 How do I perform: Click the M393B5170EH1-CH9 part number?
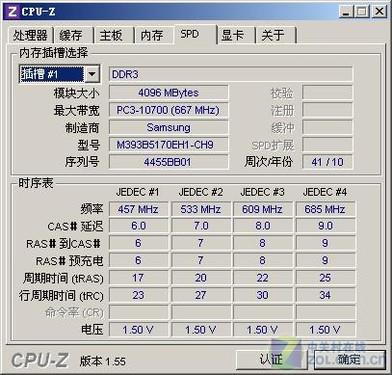(x=169, y=145)
